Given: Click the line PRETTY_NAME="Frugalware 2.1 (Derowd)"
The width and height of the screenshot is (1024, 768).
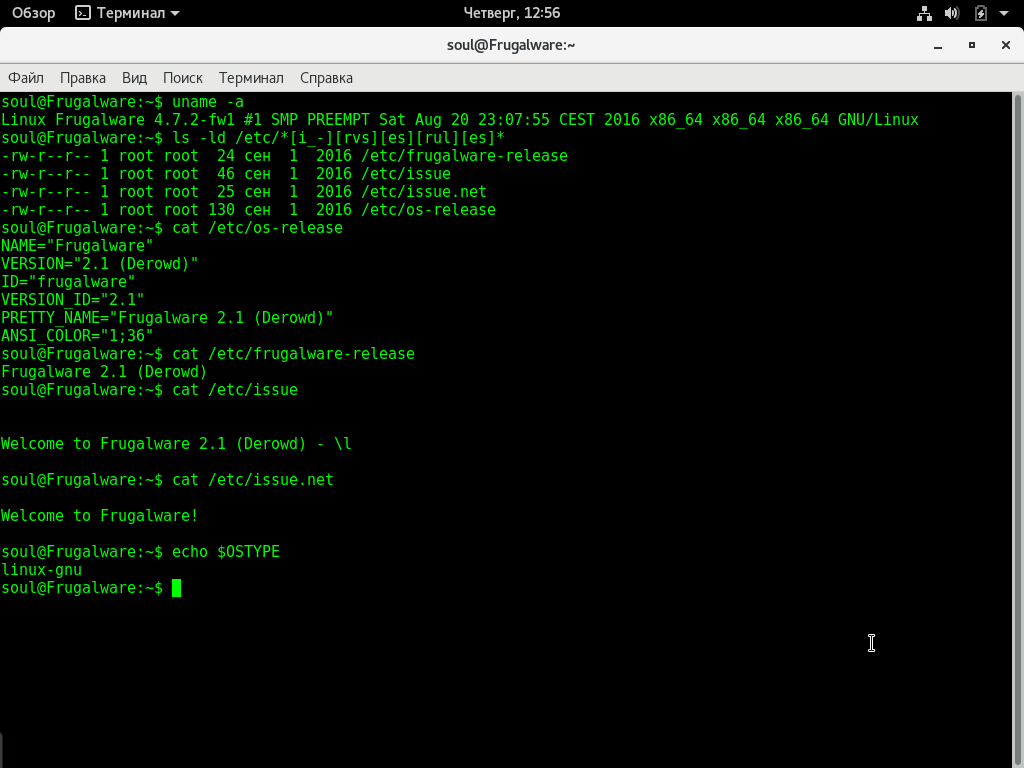Looking at the screenshot, I should coord(167,318).
